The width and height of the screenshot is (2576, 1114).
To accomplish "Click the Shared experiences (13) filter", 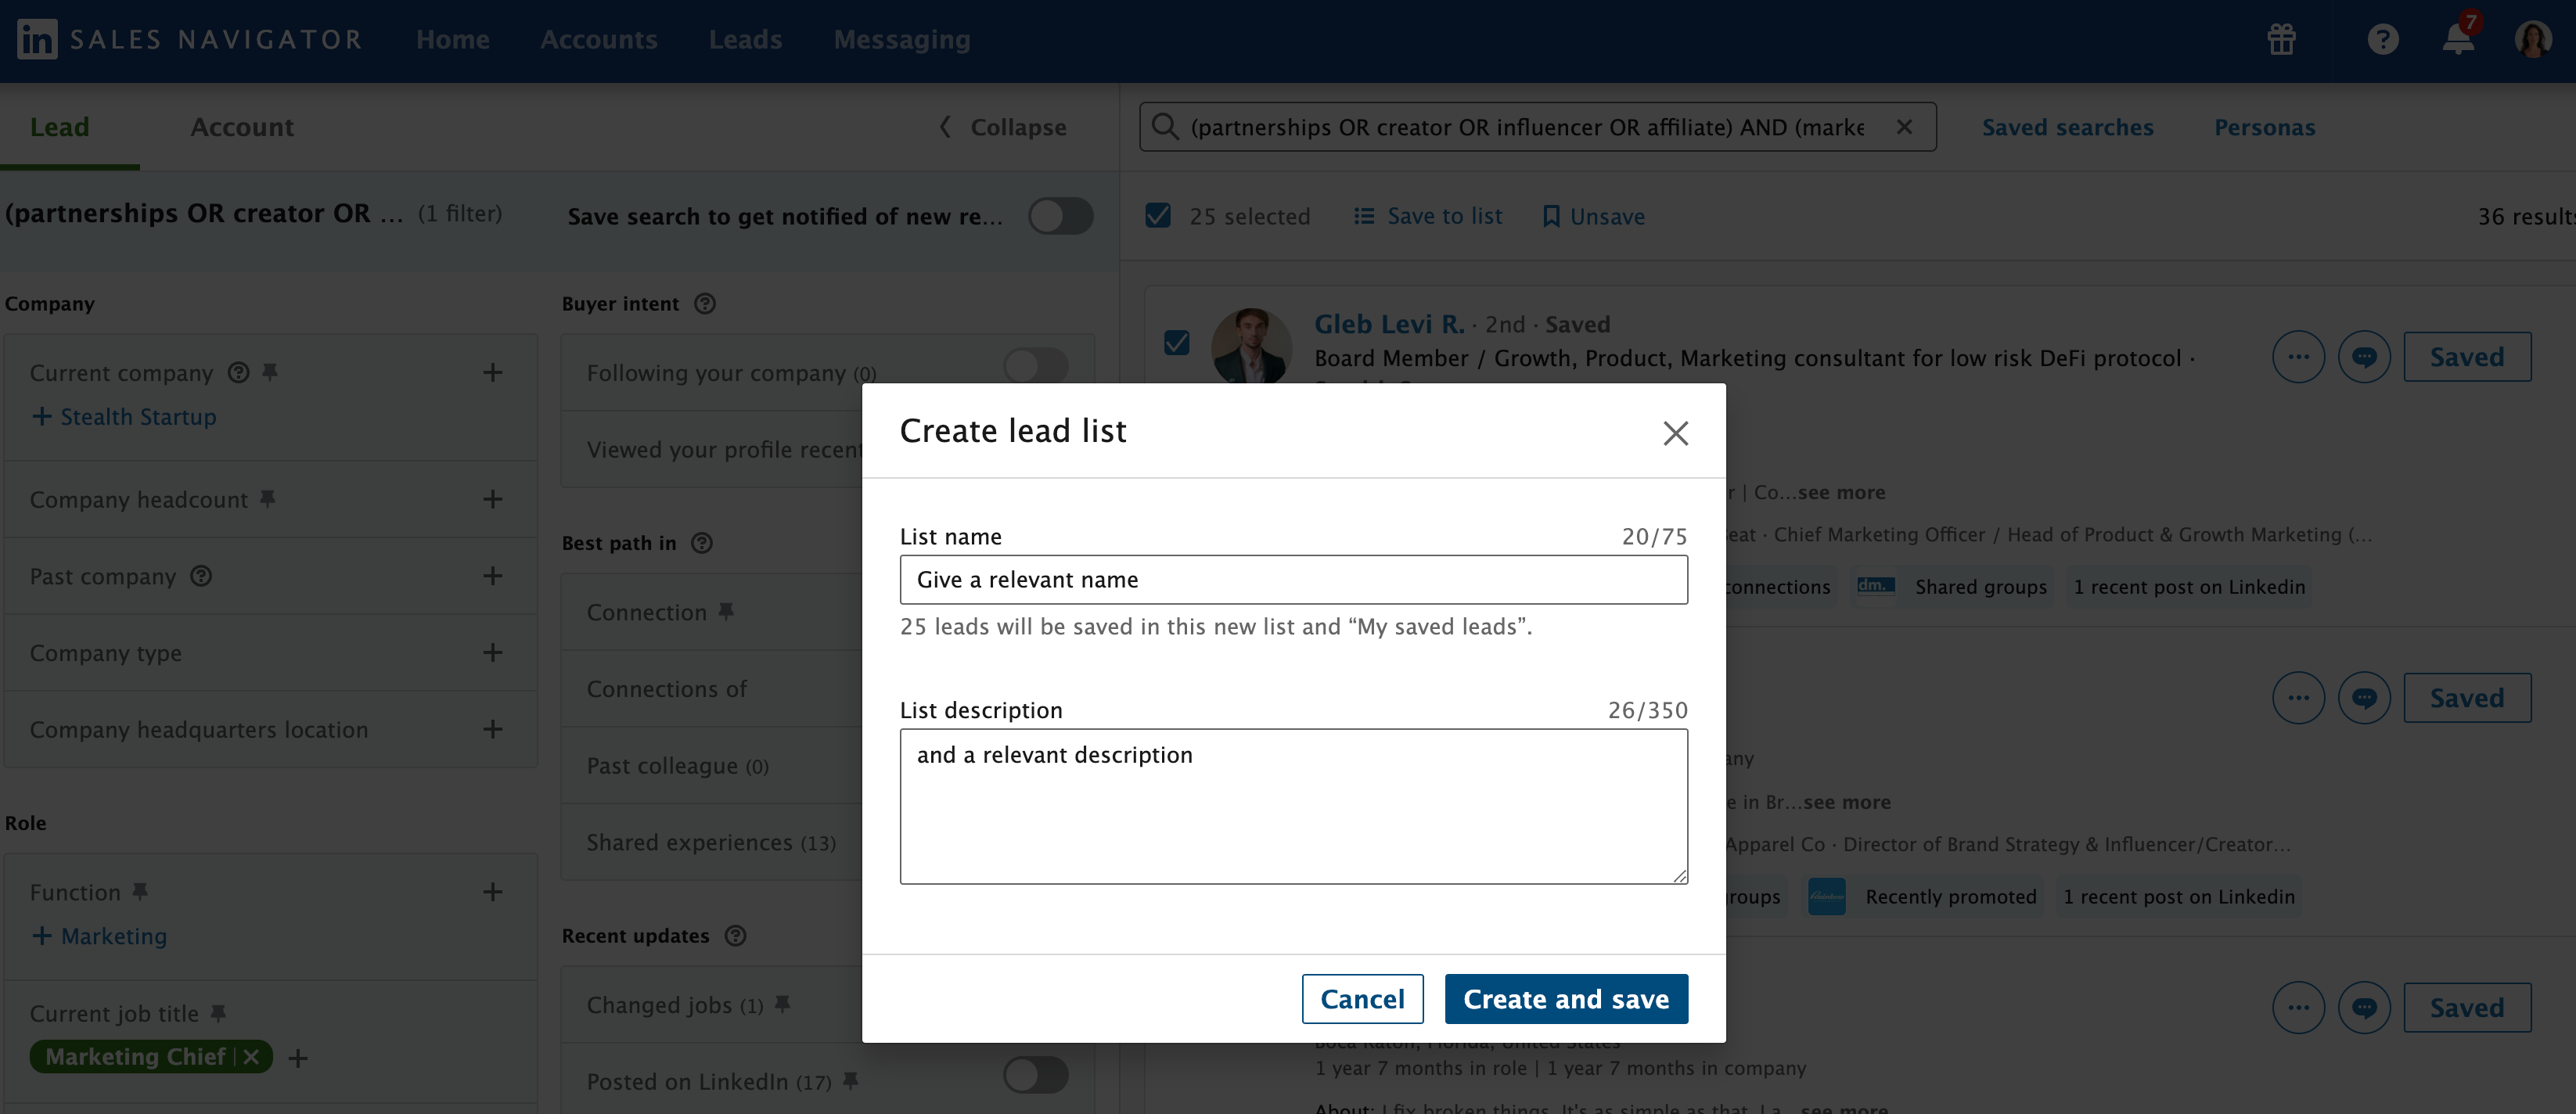I will [x=711, y=842].
